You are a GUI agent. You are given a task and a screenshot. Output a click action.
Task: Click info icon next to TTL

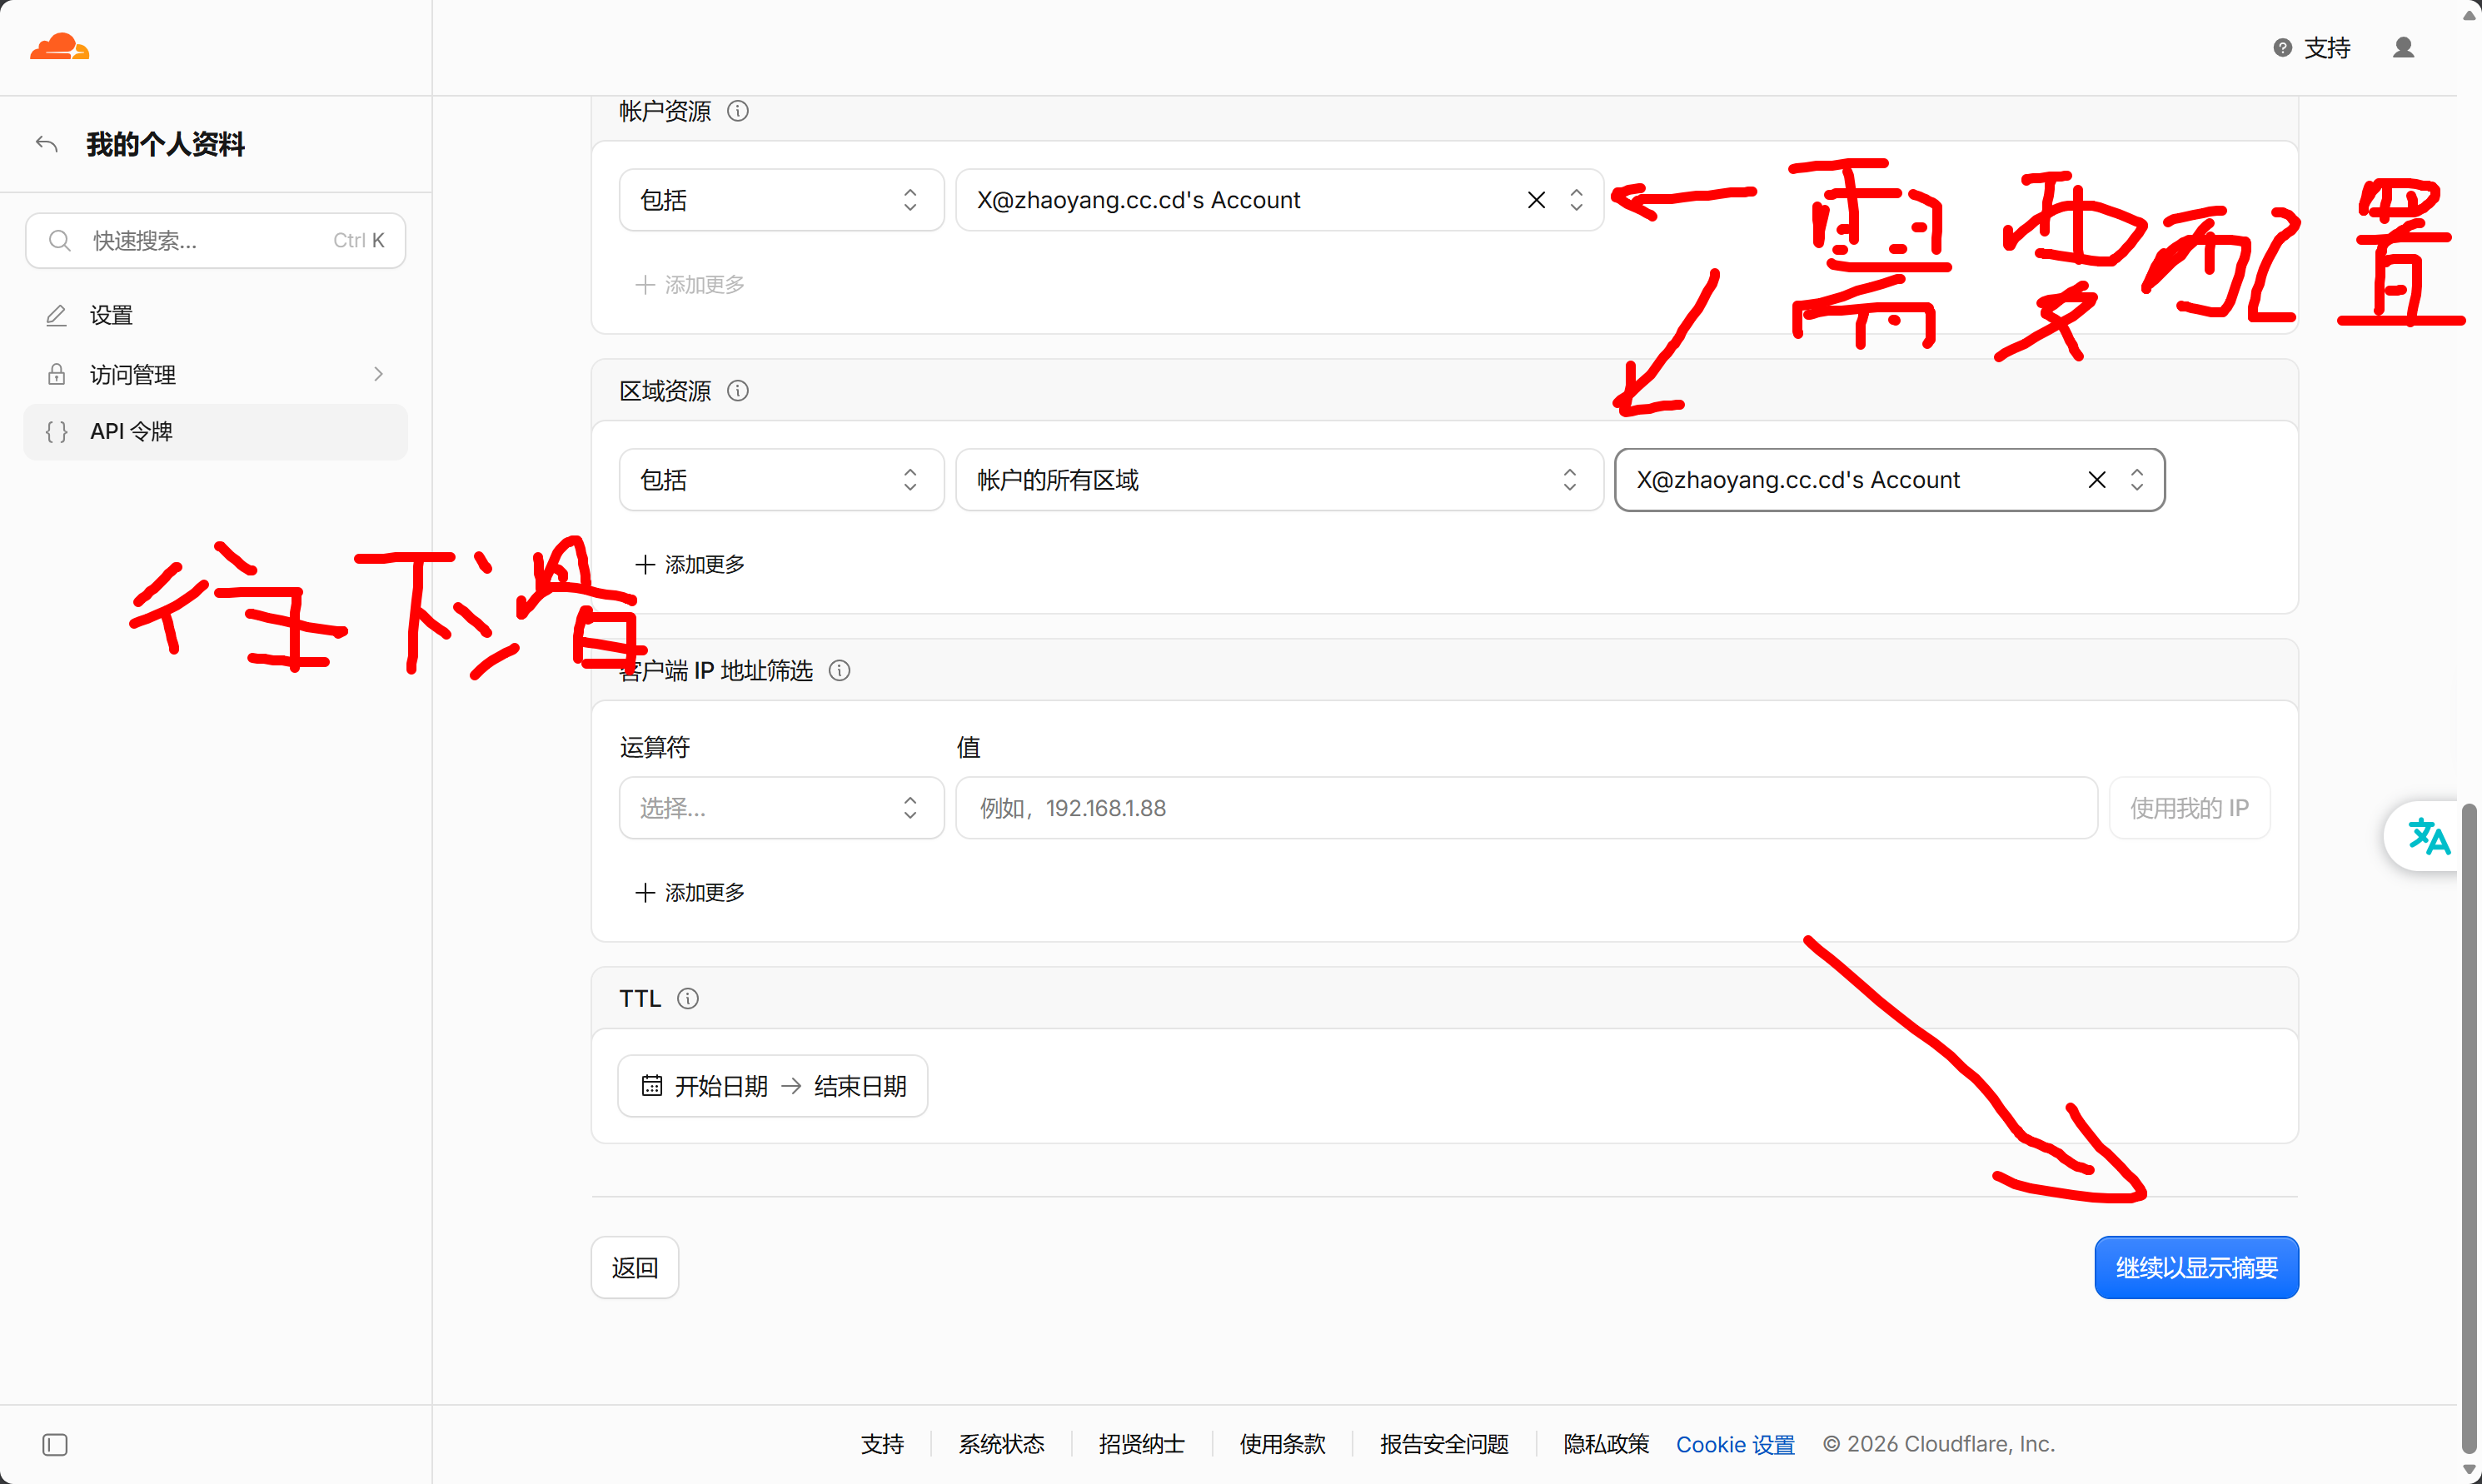pyautogui.click(x=688, y=998)
